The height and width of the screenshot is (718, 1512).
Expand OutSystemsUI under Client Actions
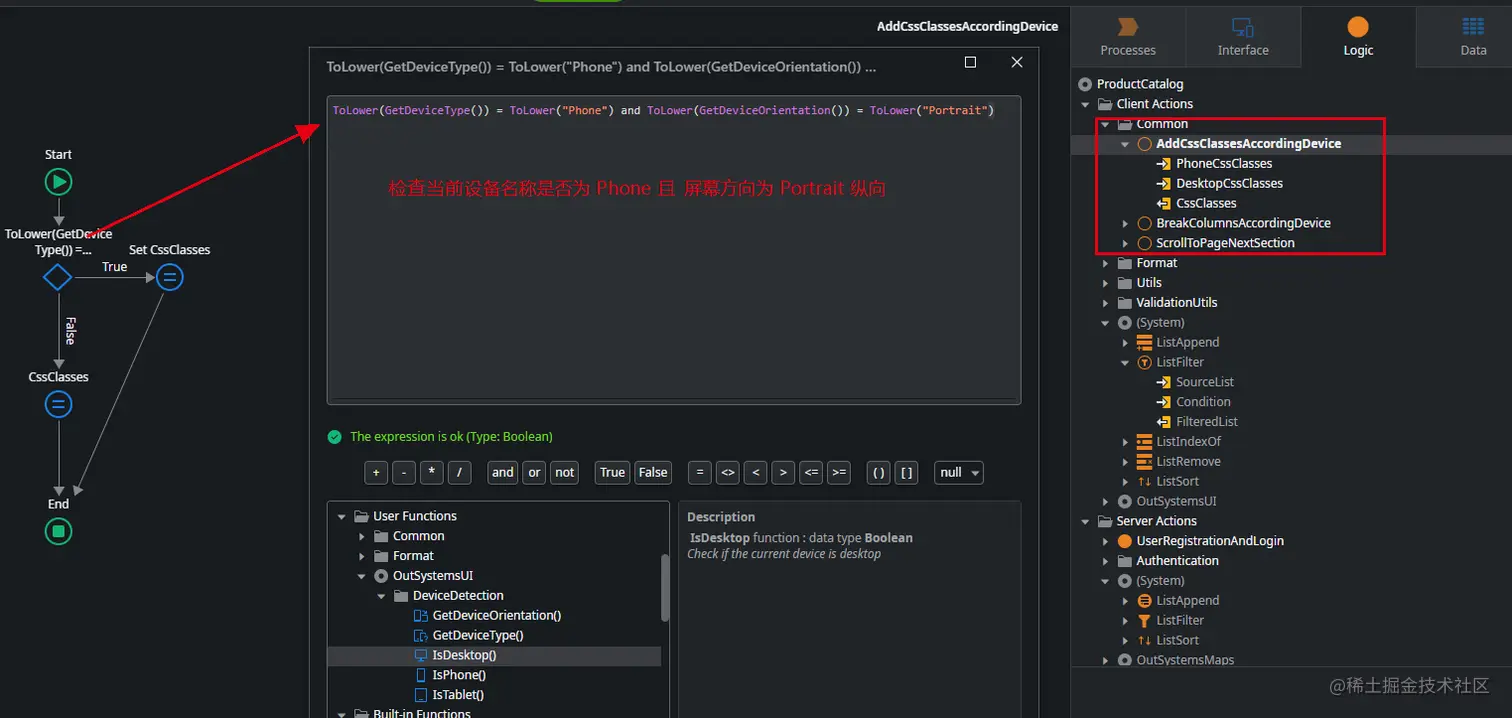click(1105, 501)
